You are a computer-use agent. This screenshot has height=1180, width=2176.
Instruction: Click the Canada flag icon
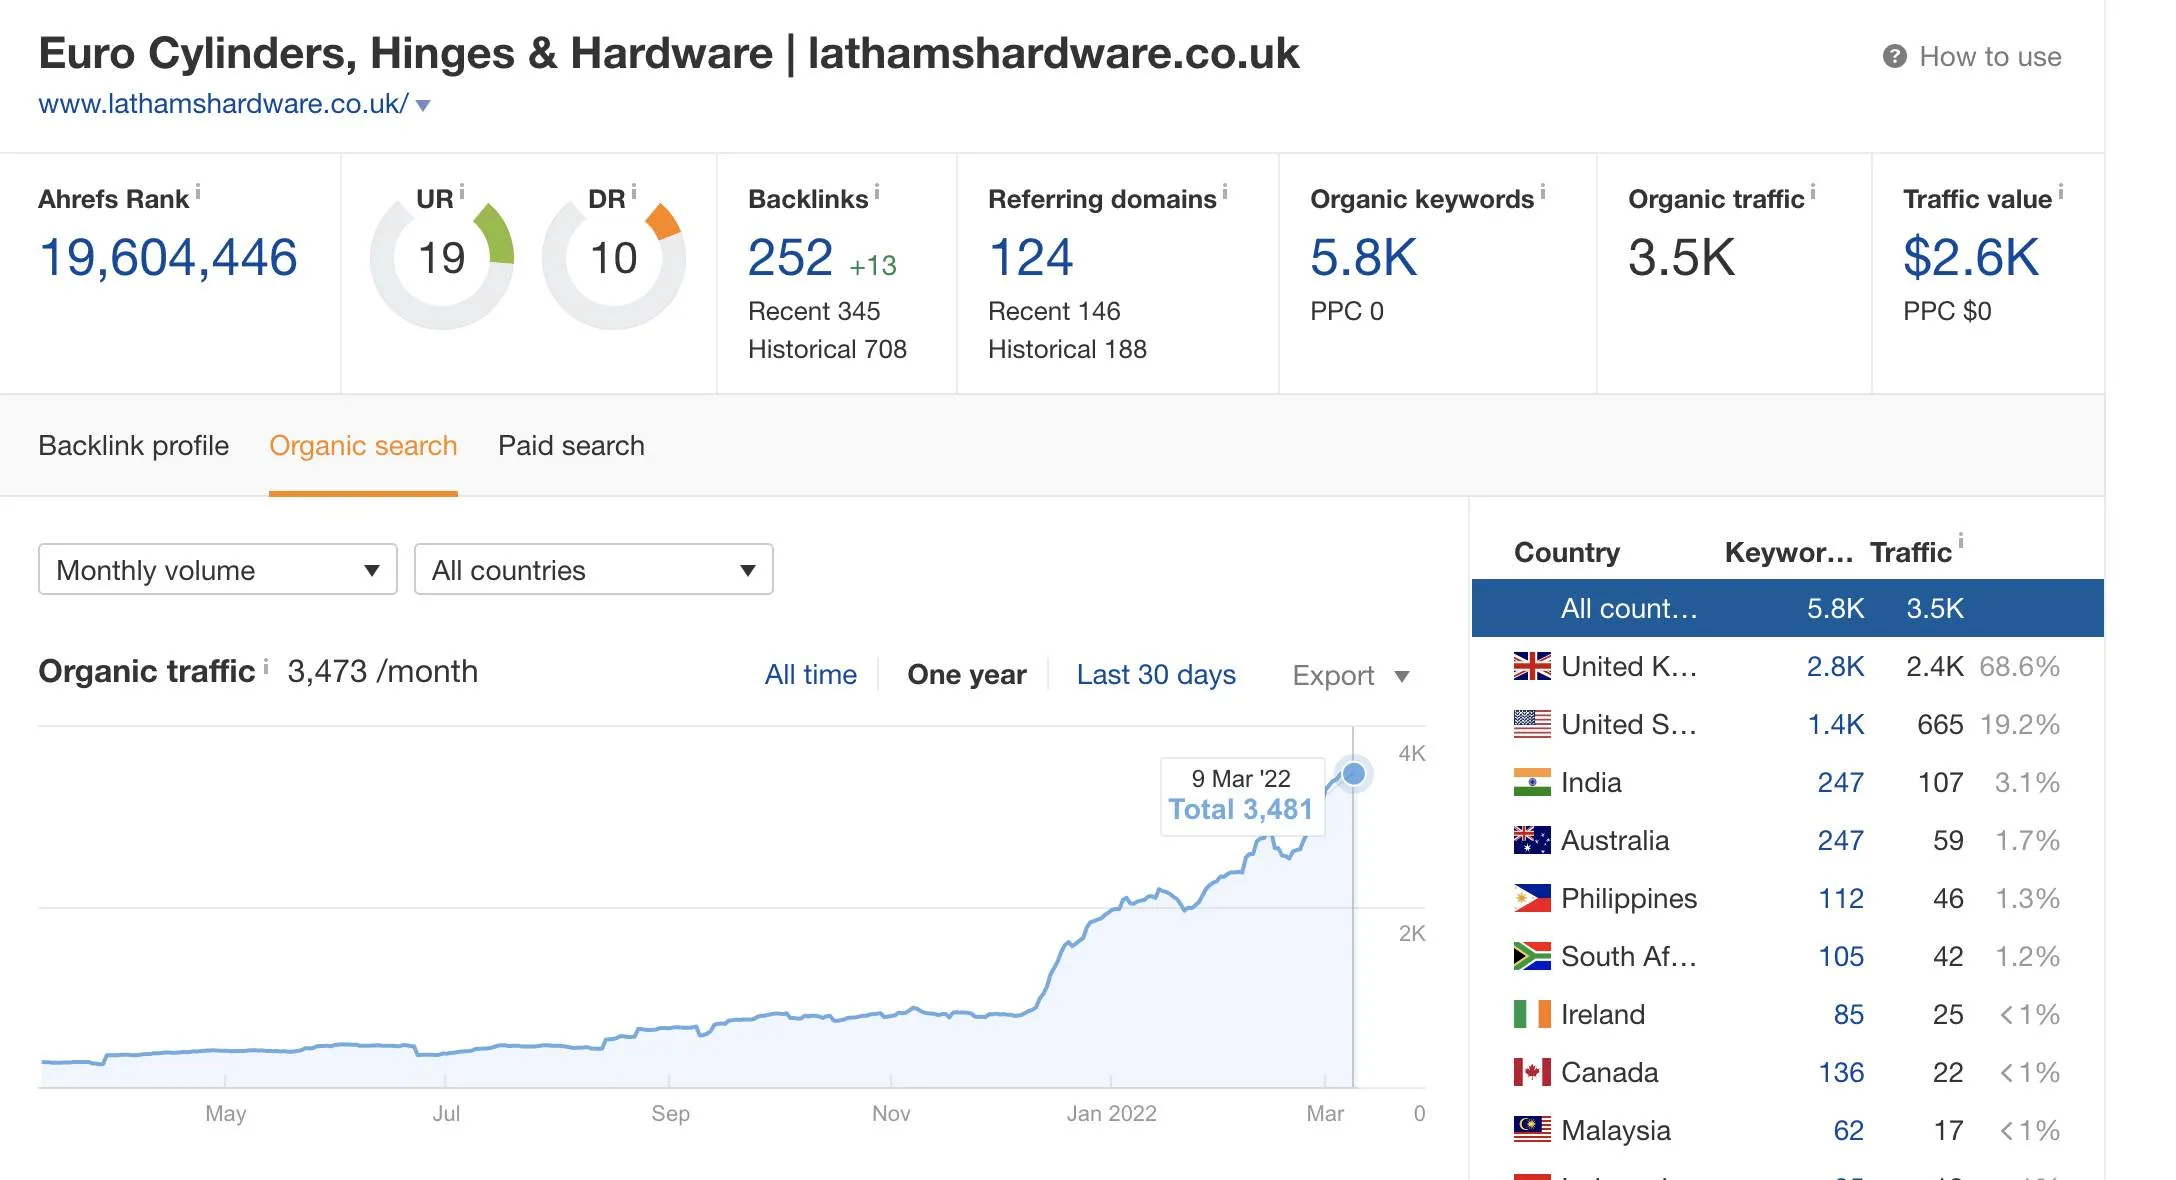click(1532, 1072)
